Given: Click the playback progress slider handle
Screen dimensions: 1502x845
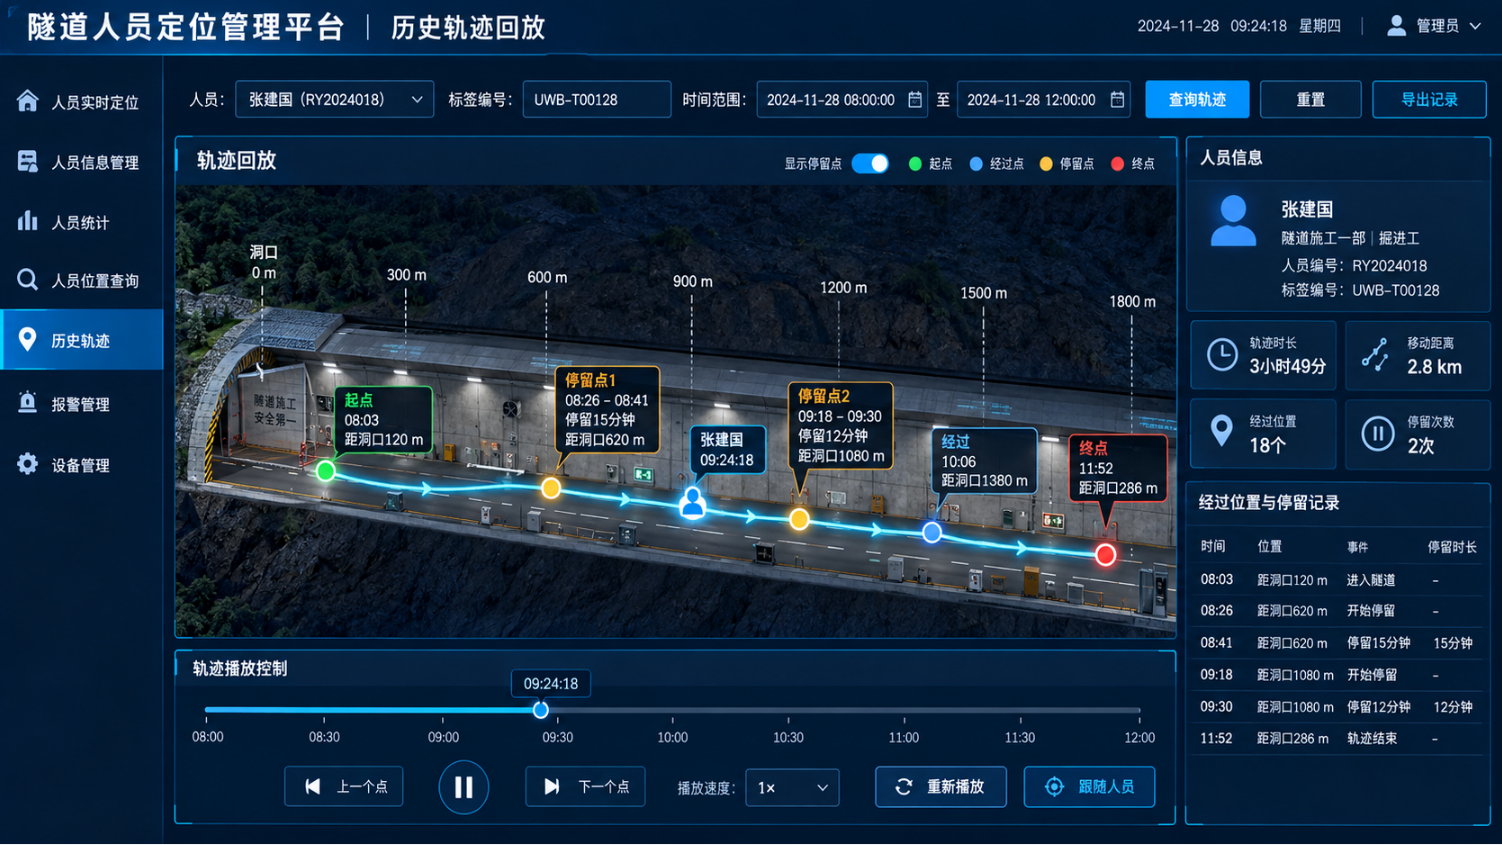Looking at the screenshot, I should click(540, 710).
